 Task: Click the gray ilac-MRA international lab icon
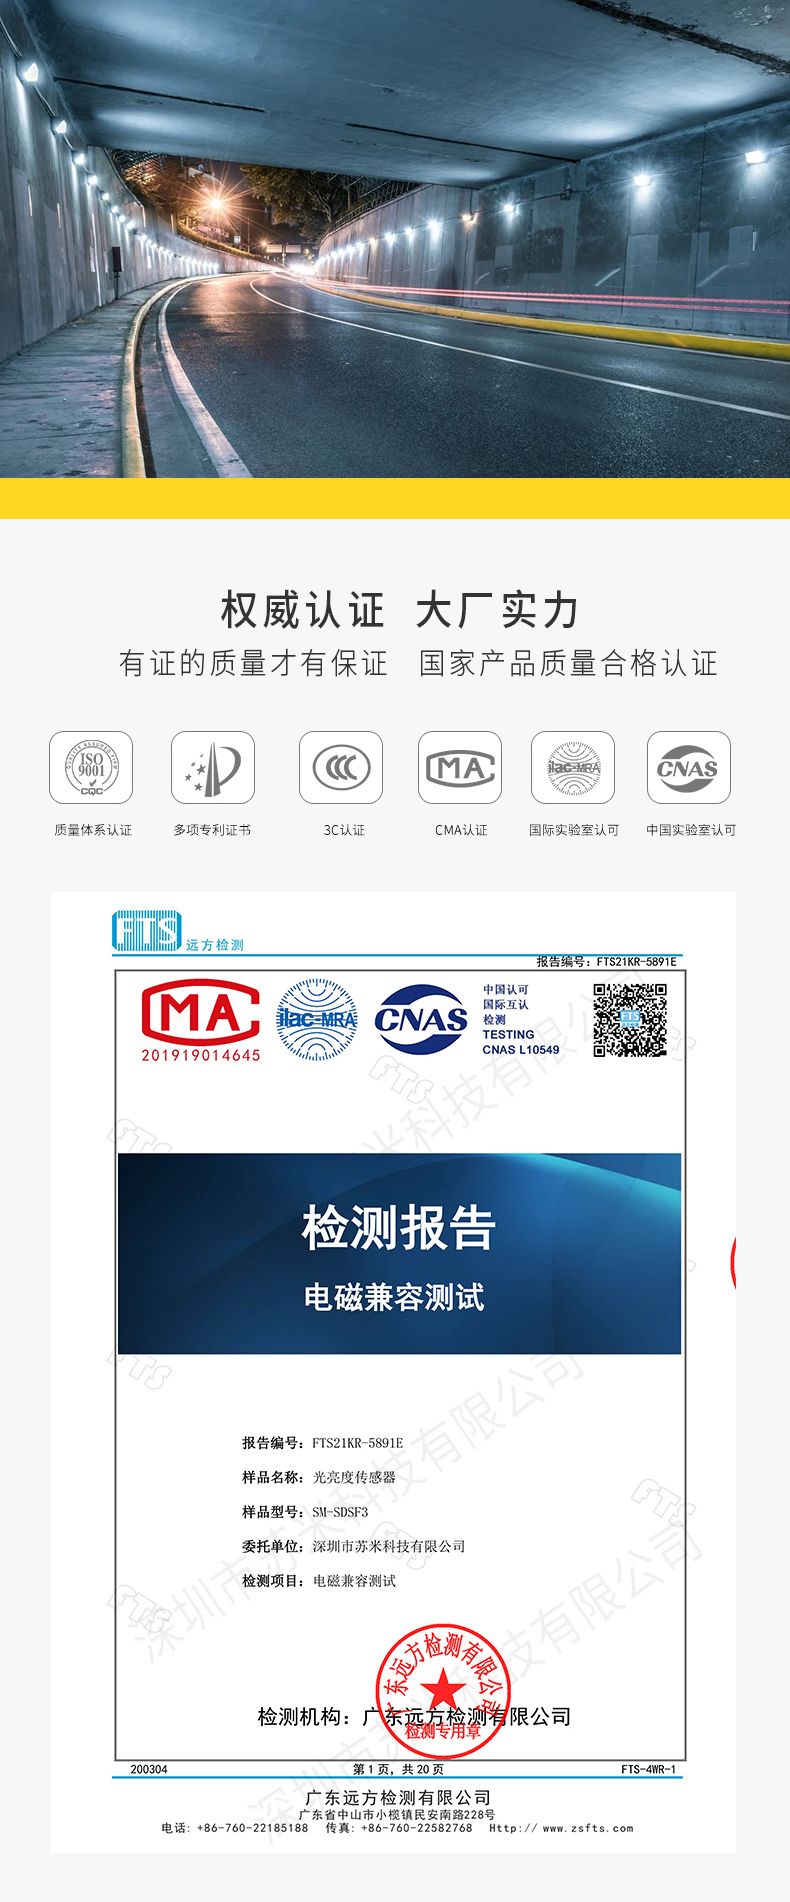click(573, 768)
